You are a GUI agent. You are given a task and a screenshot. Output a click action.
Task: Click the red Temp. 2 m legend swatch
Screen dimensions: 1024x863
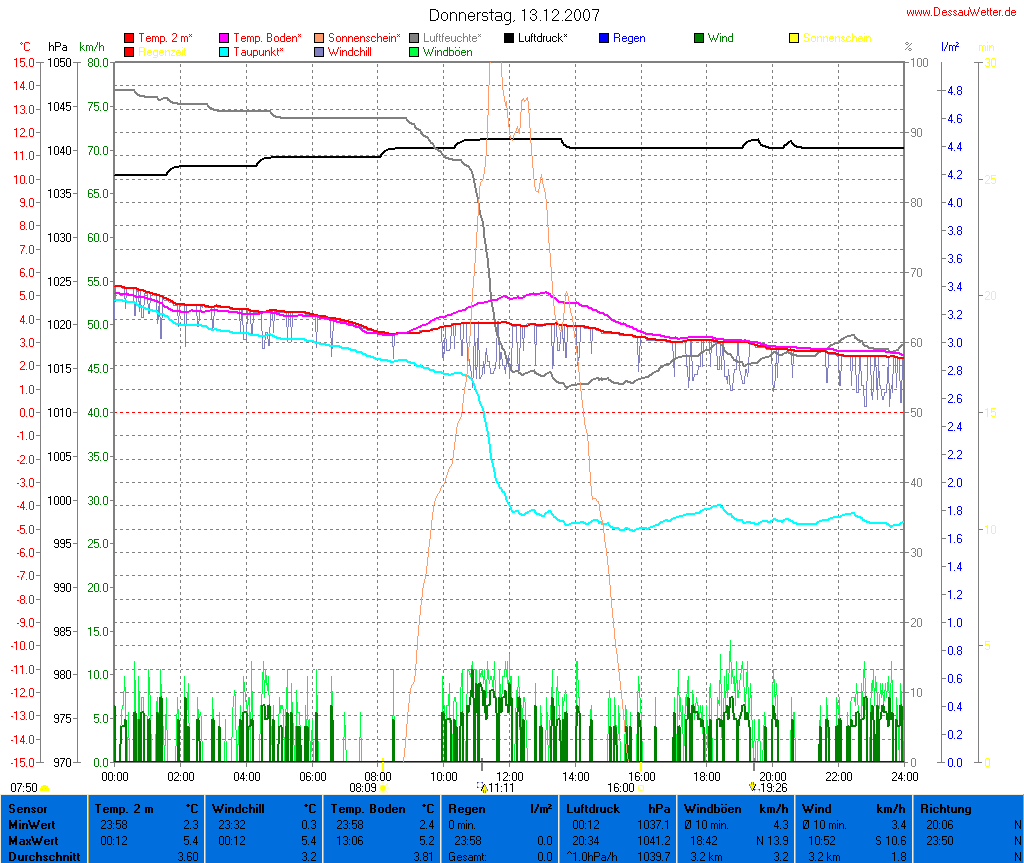click(129, 39)
